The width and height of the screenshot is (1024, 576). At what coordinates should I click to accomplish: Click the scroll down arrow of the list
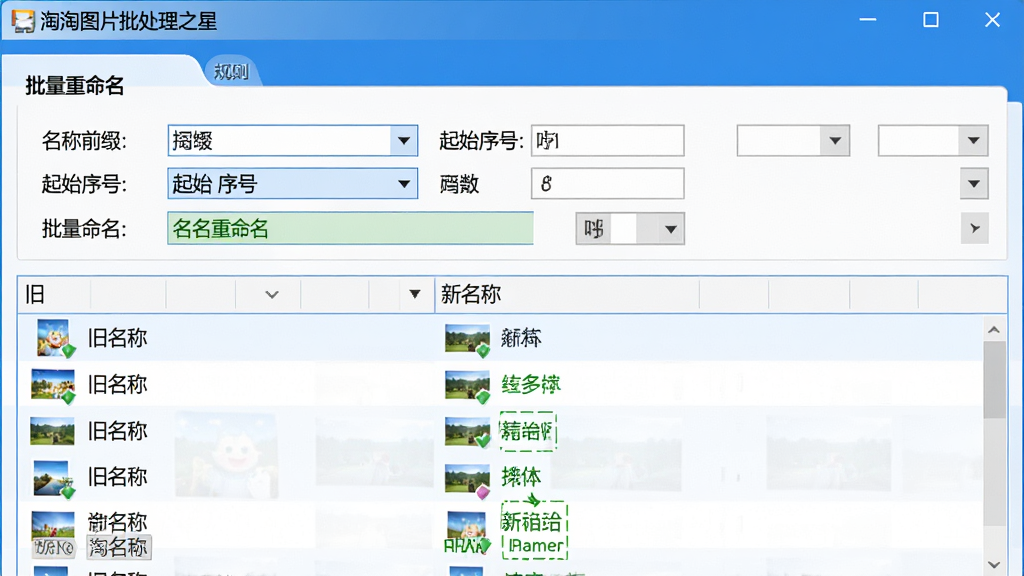pyautogui.click(x=994, y=564)
